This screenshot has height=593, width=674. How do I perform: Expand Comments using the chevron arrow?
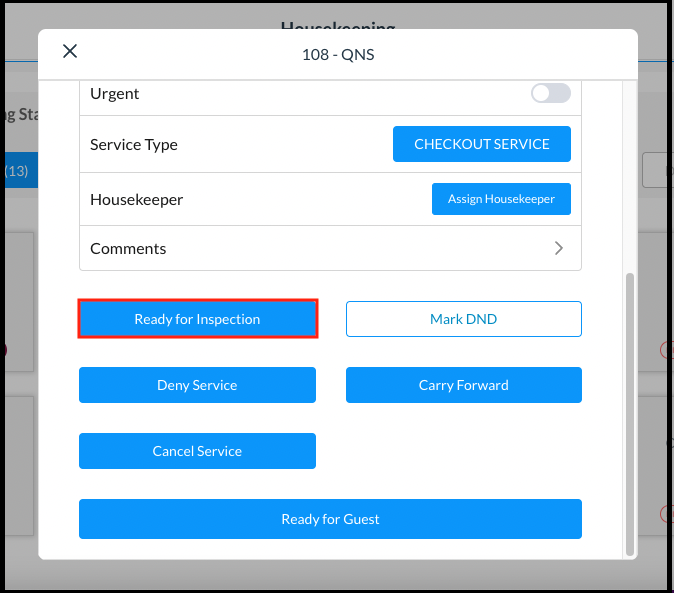point(559,248)
